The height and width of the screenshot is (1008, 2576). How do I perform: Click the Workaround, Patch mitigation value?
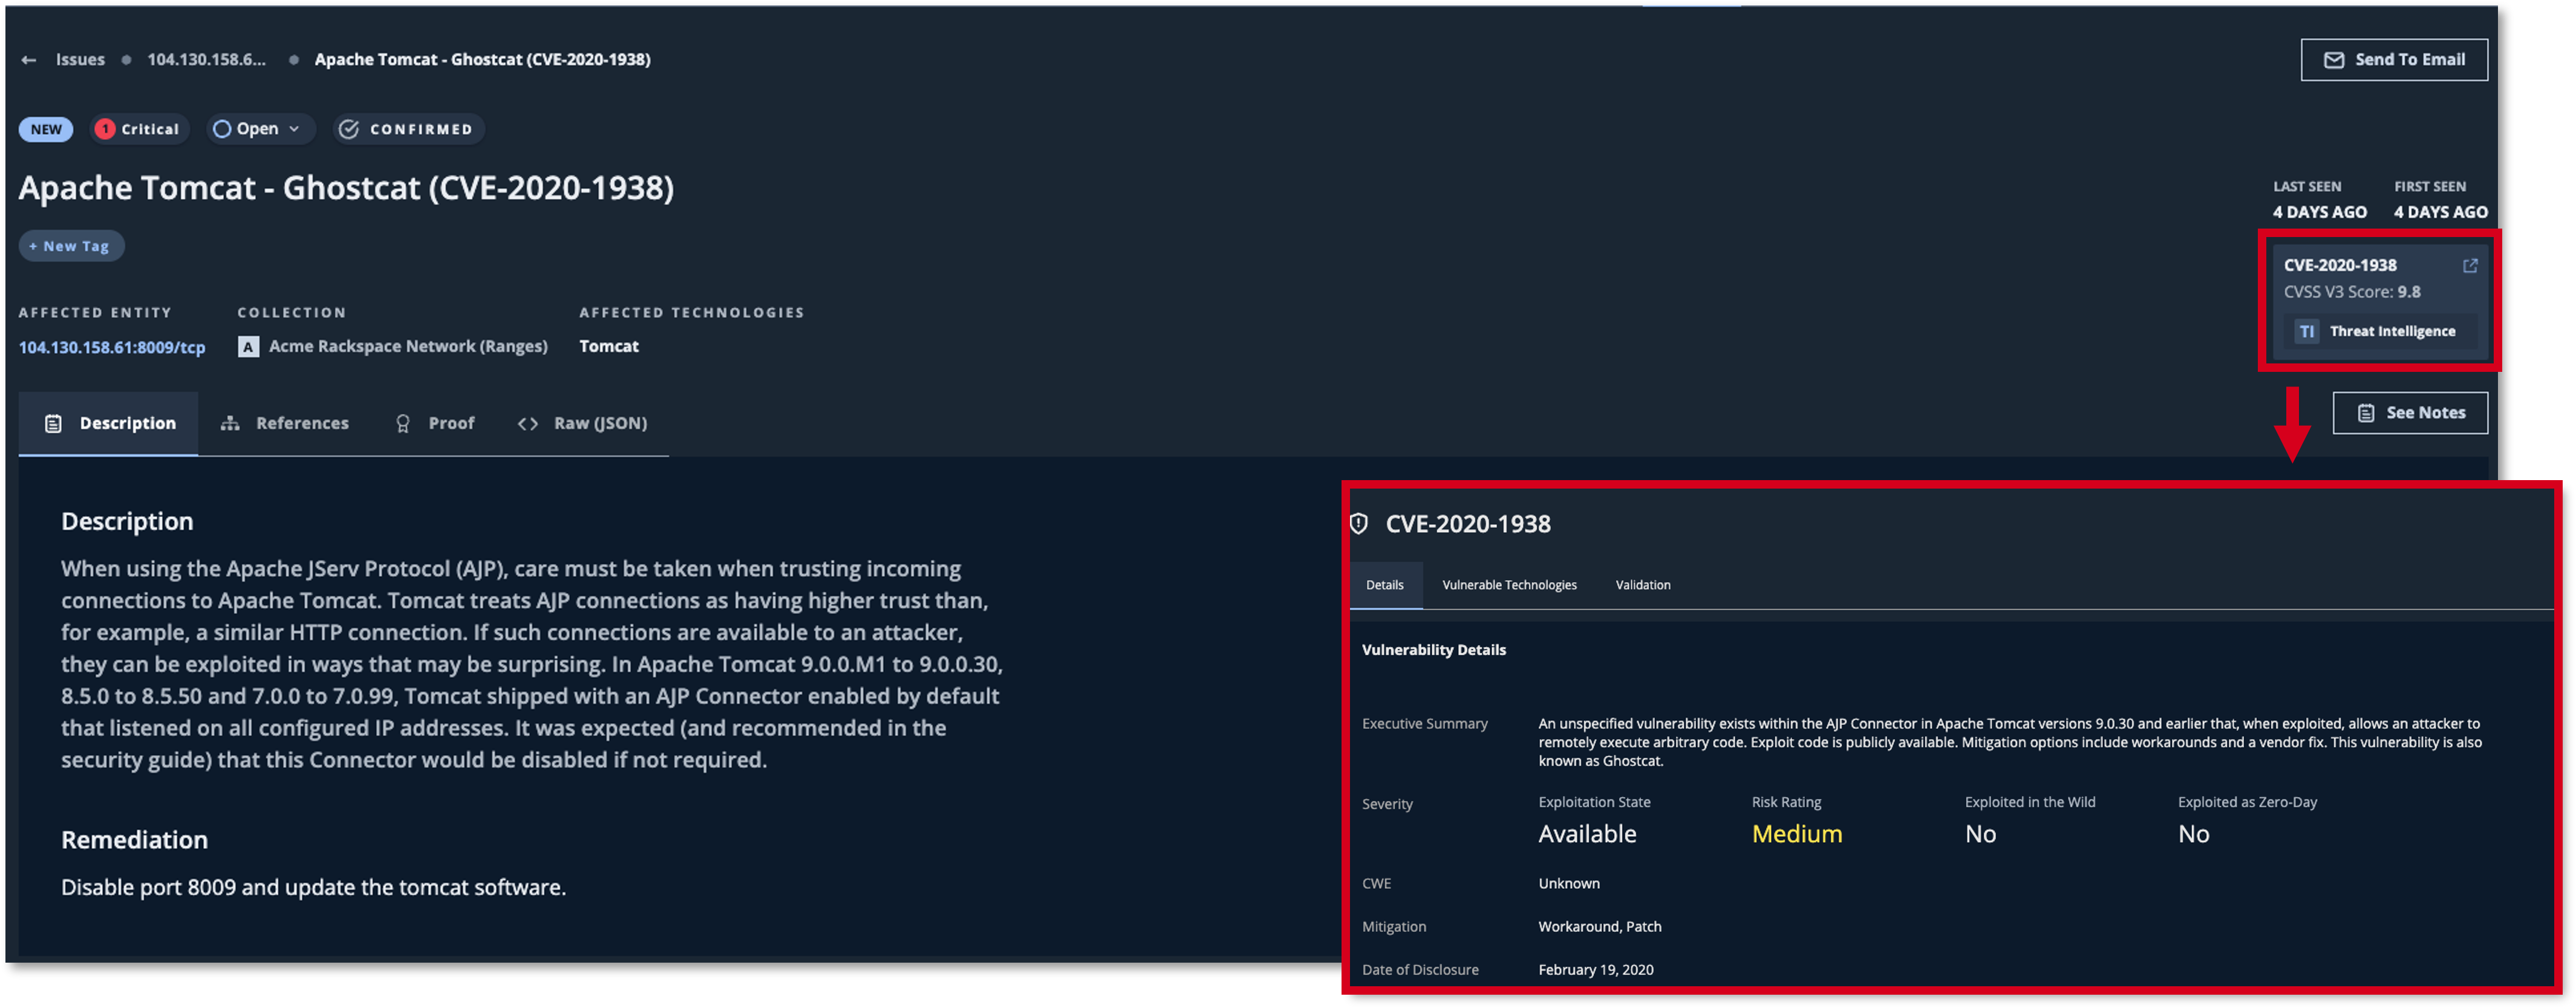point(1600,927)
